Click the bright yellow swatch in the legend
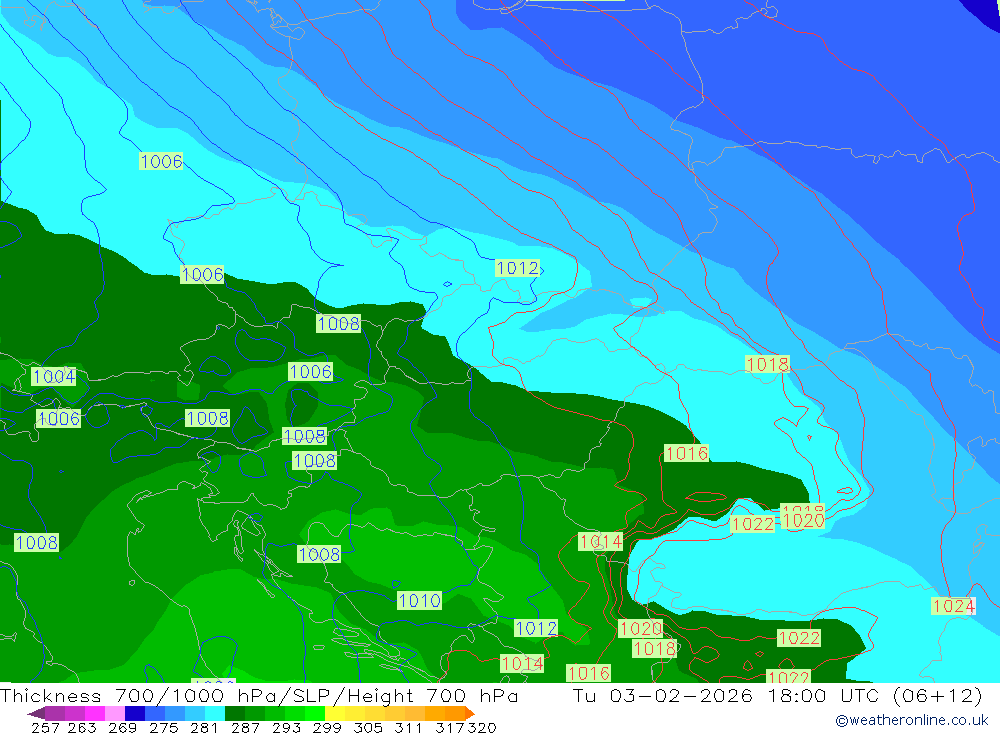Image resolution: width=1000 pixels, height=733 pixels. [x=335, y=713]
